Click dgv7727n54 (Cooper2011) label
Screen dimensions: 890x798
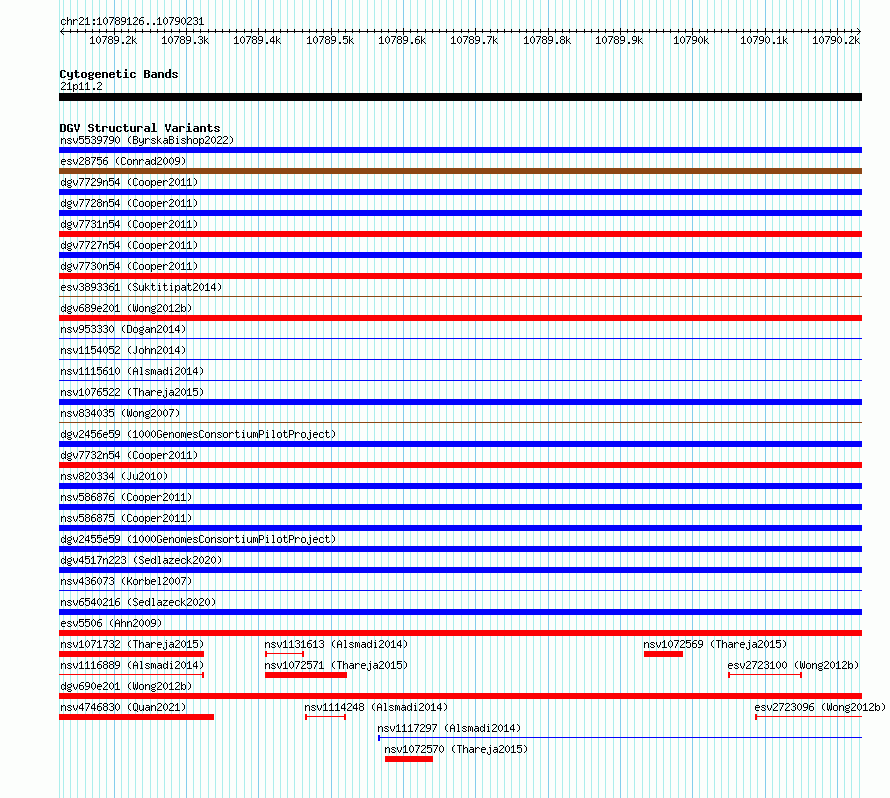[x=129, y=245]
